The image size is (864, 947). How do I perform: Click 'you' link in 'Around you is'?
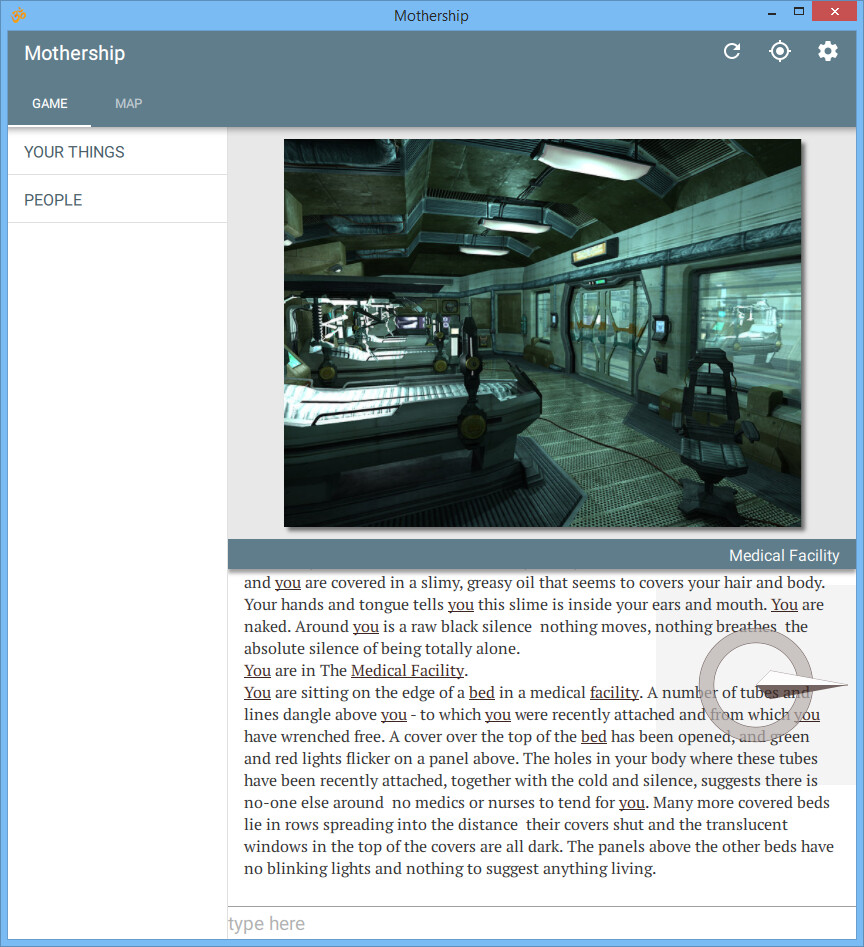click(x=366, y=627)
